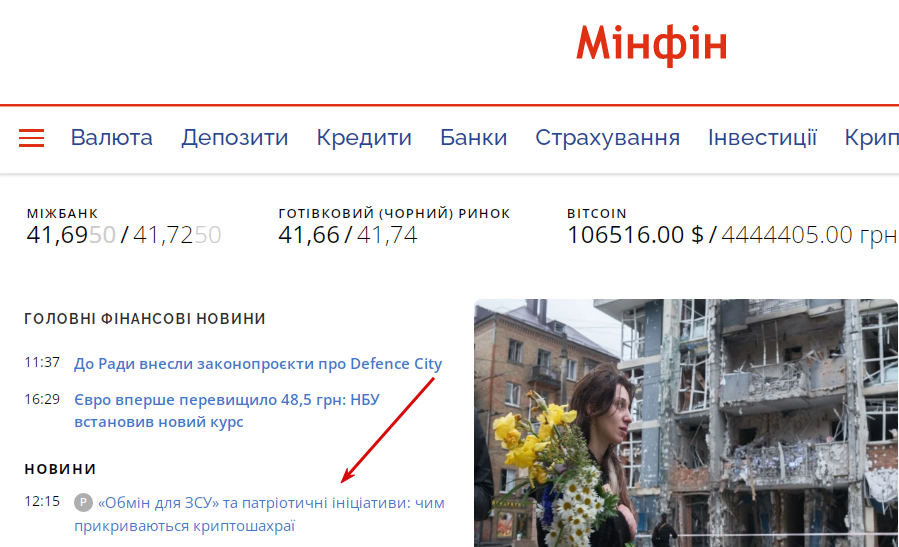Click the ГОТІВКОВИЙ (ЧОРНИЙ) РИНОК label
Viewport: 899px width, 547px height.
394,213
